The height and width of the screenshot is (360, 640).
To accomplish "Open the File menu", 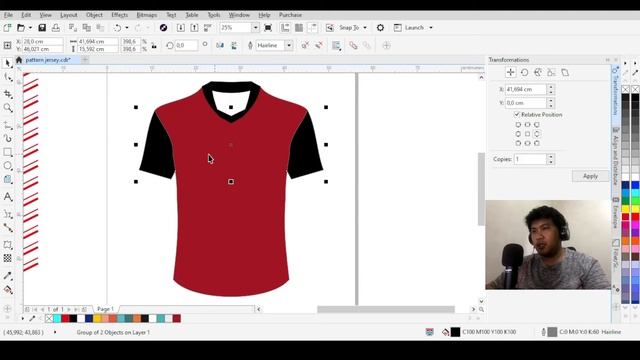I will tap(8, 15).
